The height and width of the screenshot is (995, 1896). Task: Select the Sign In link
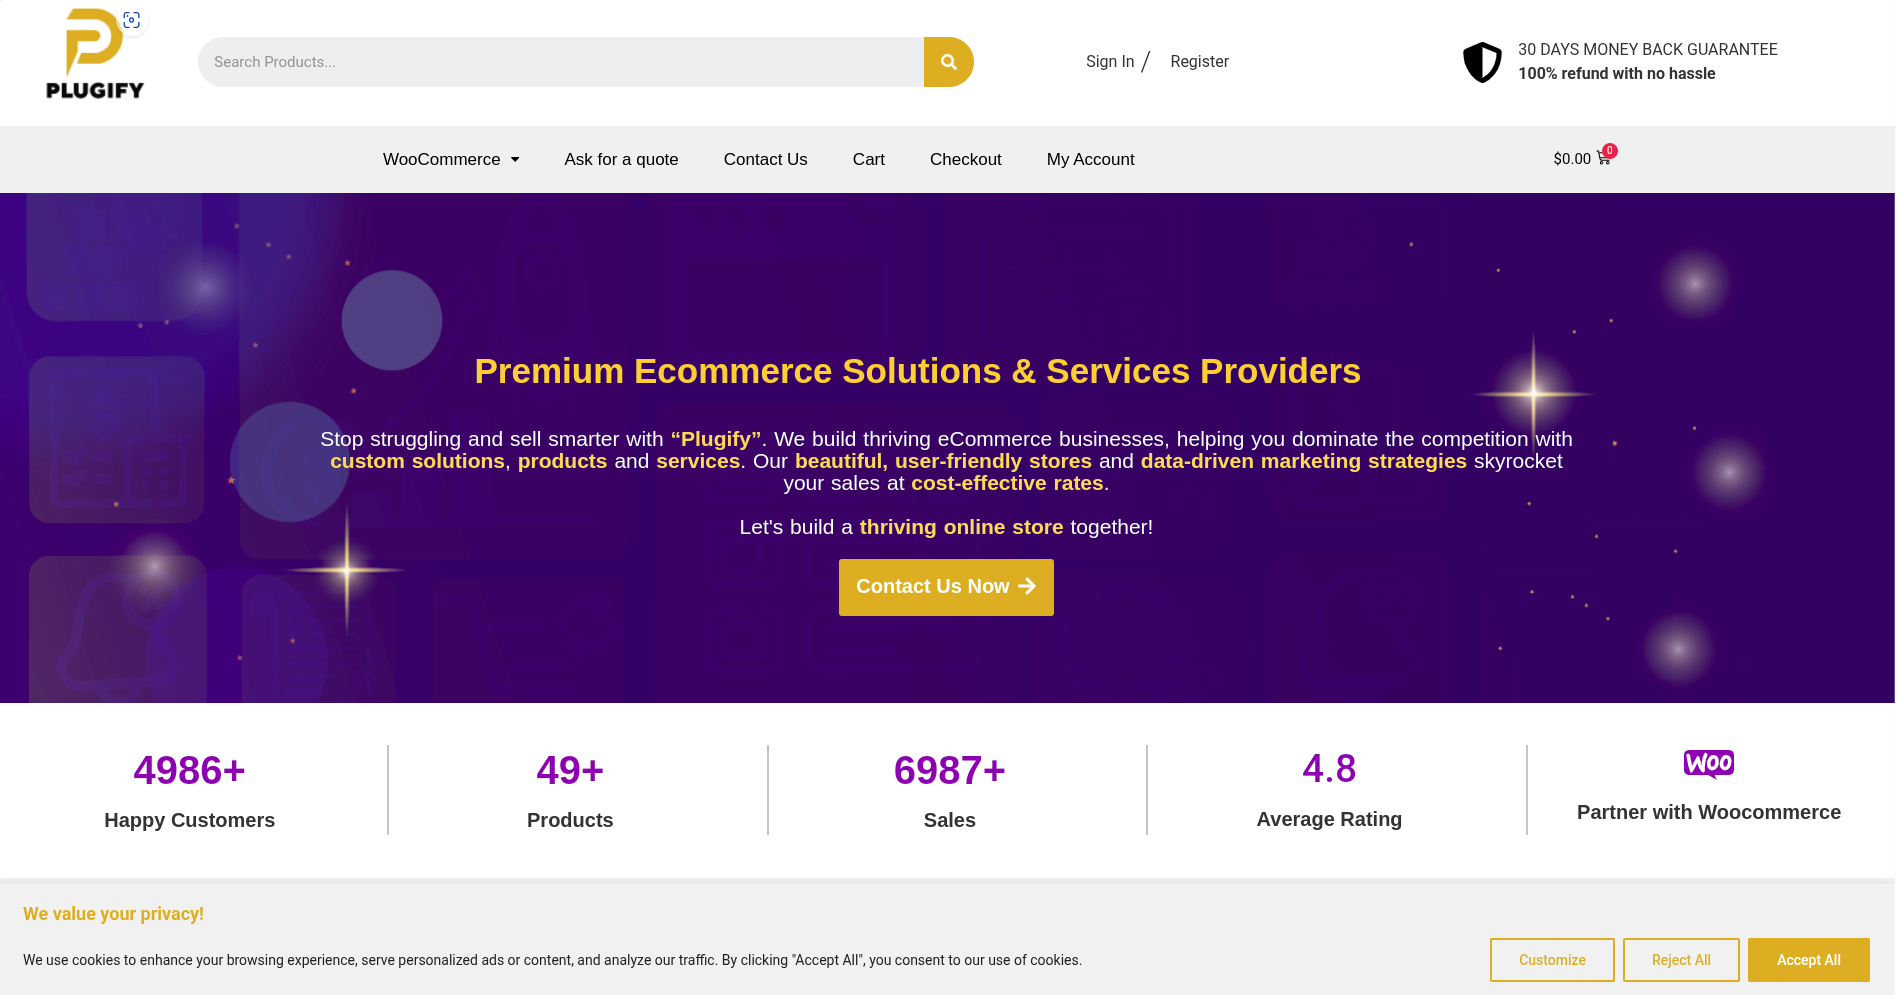(1109, 61)
